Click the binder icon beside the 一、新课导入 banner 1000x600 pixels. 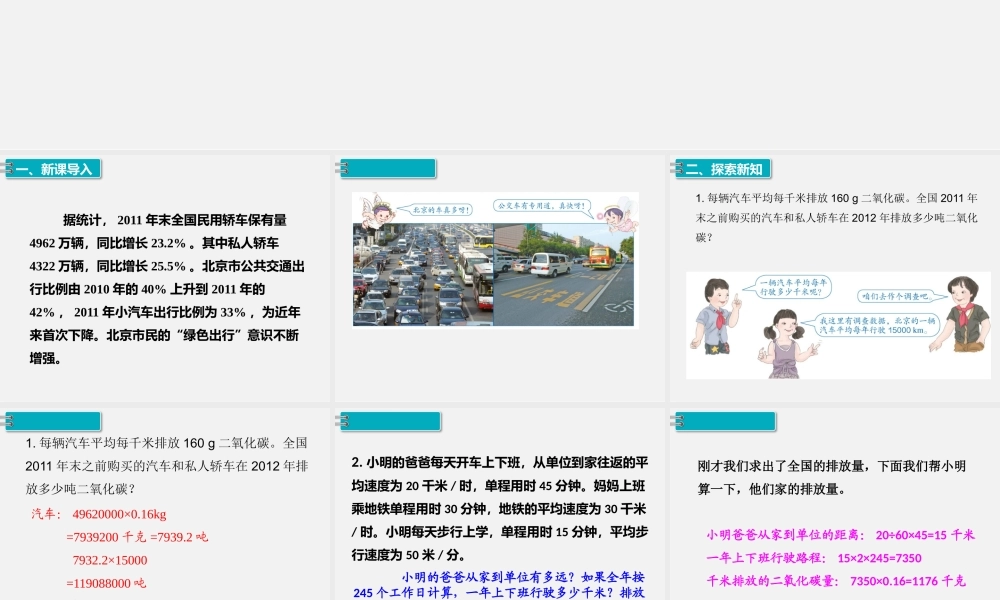tap(8, 169)
